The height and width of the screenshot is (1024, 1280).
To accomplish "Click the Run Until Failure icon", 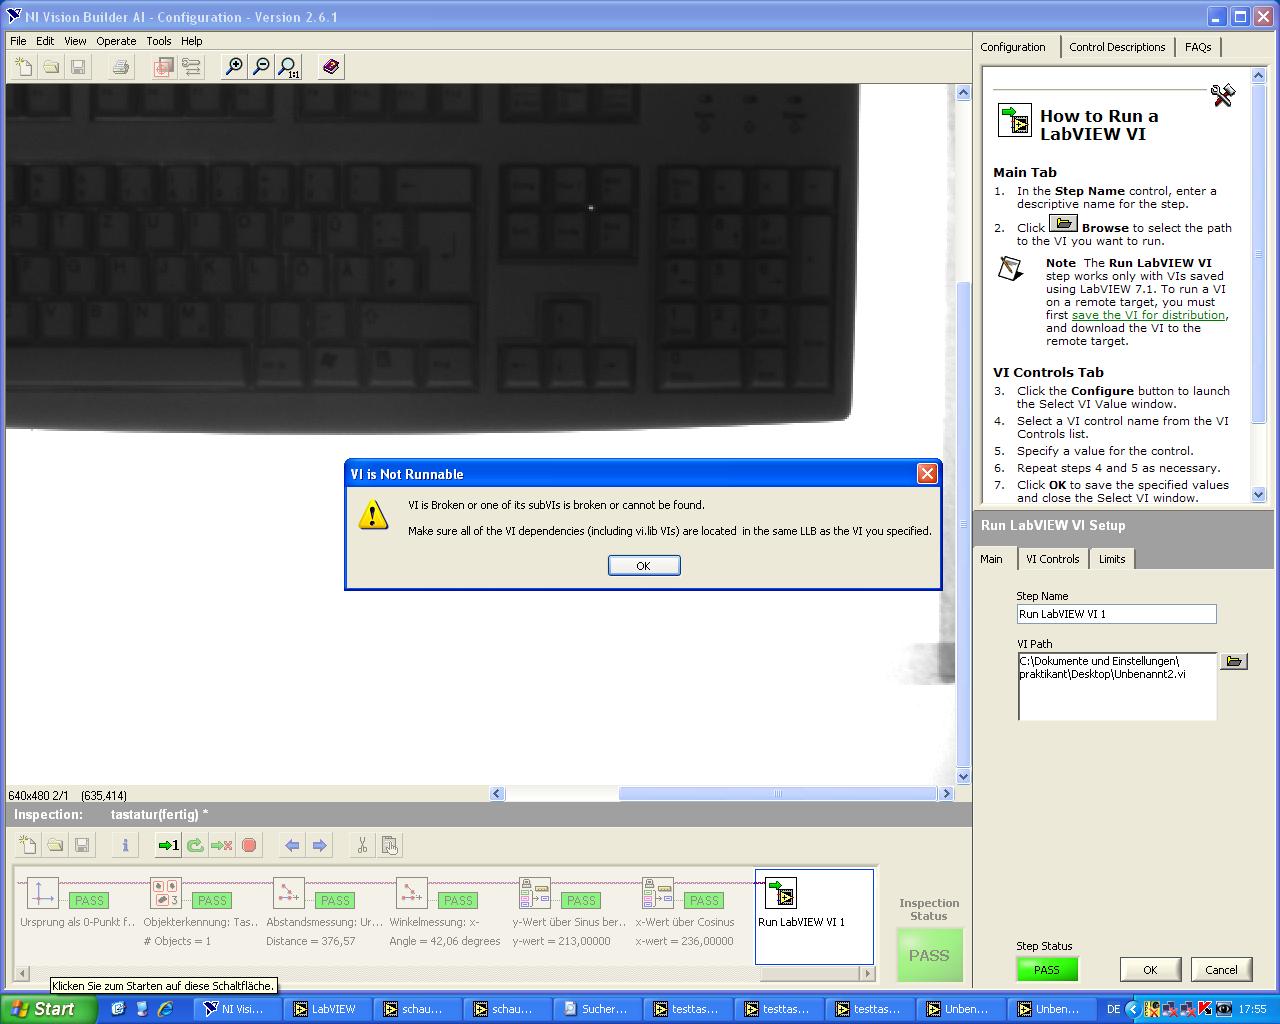I will (x=222, y=845).
